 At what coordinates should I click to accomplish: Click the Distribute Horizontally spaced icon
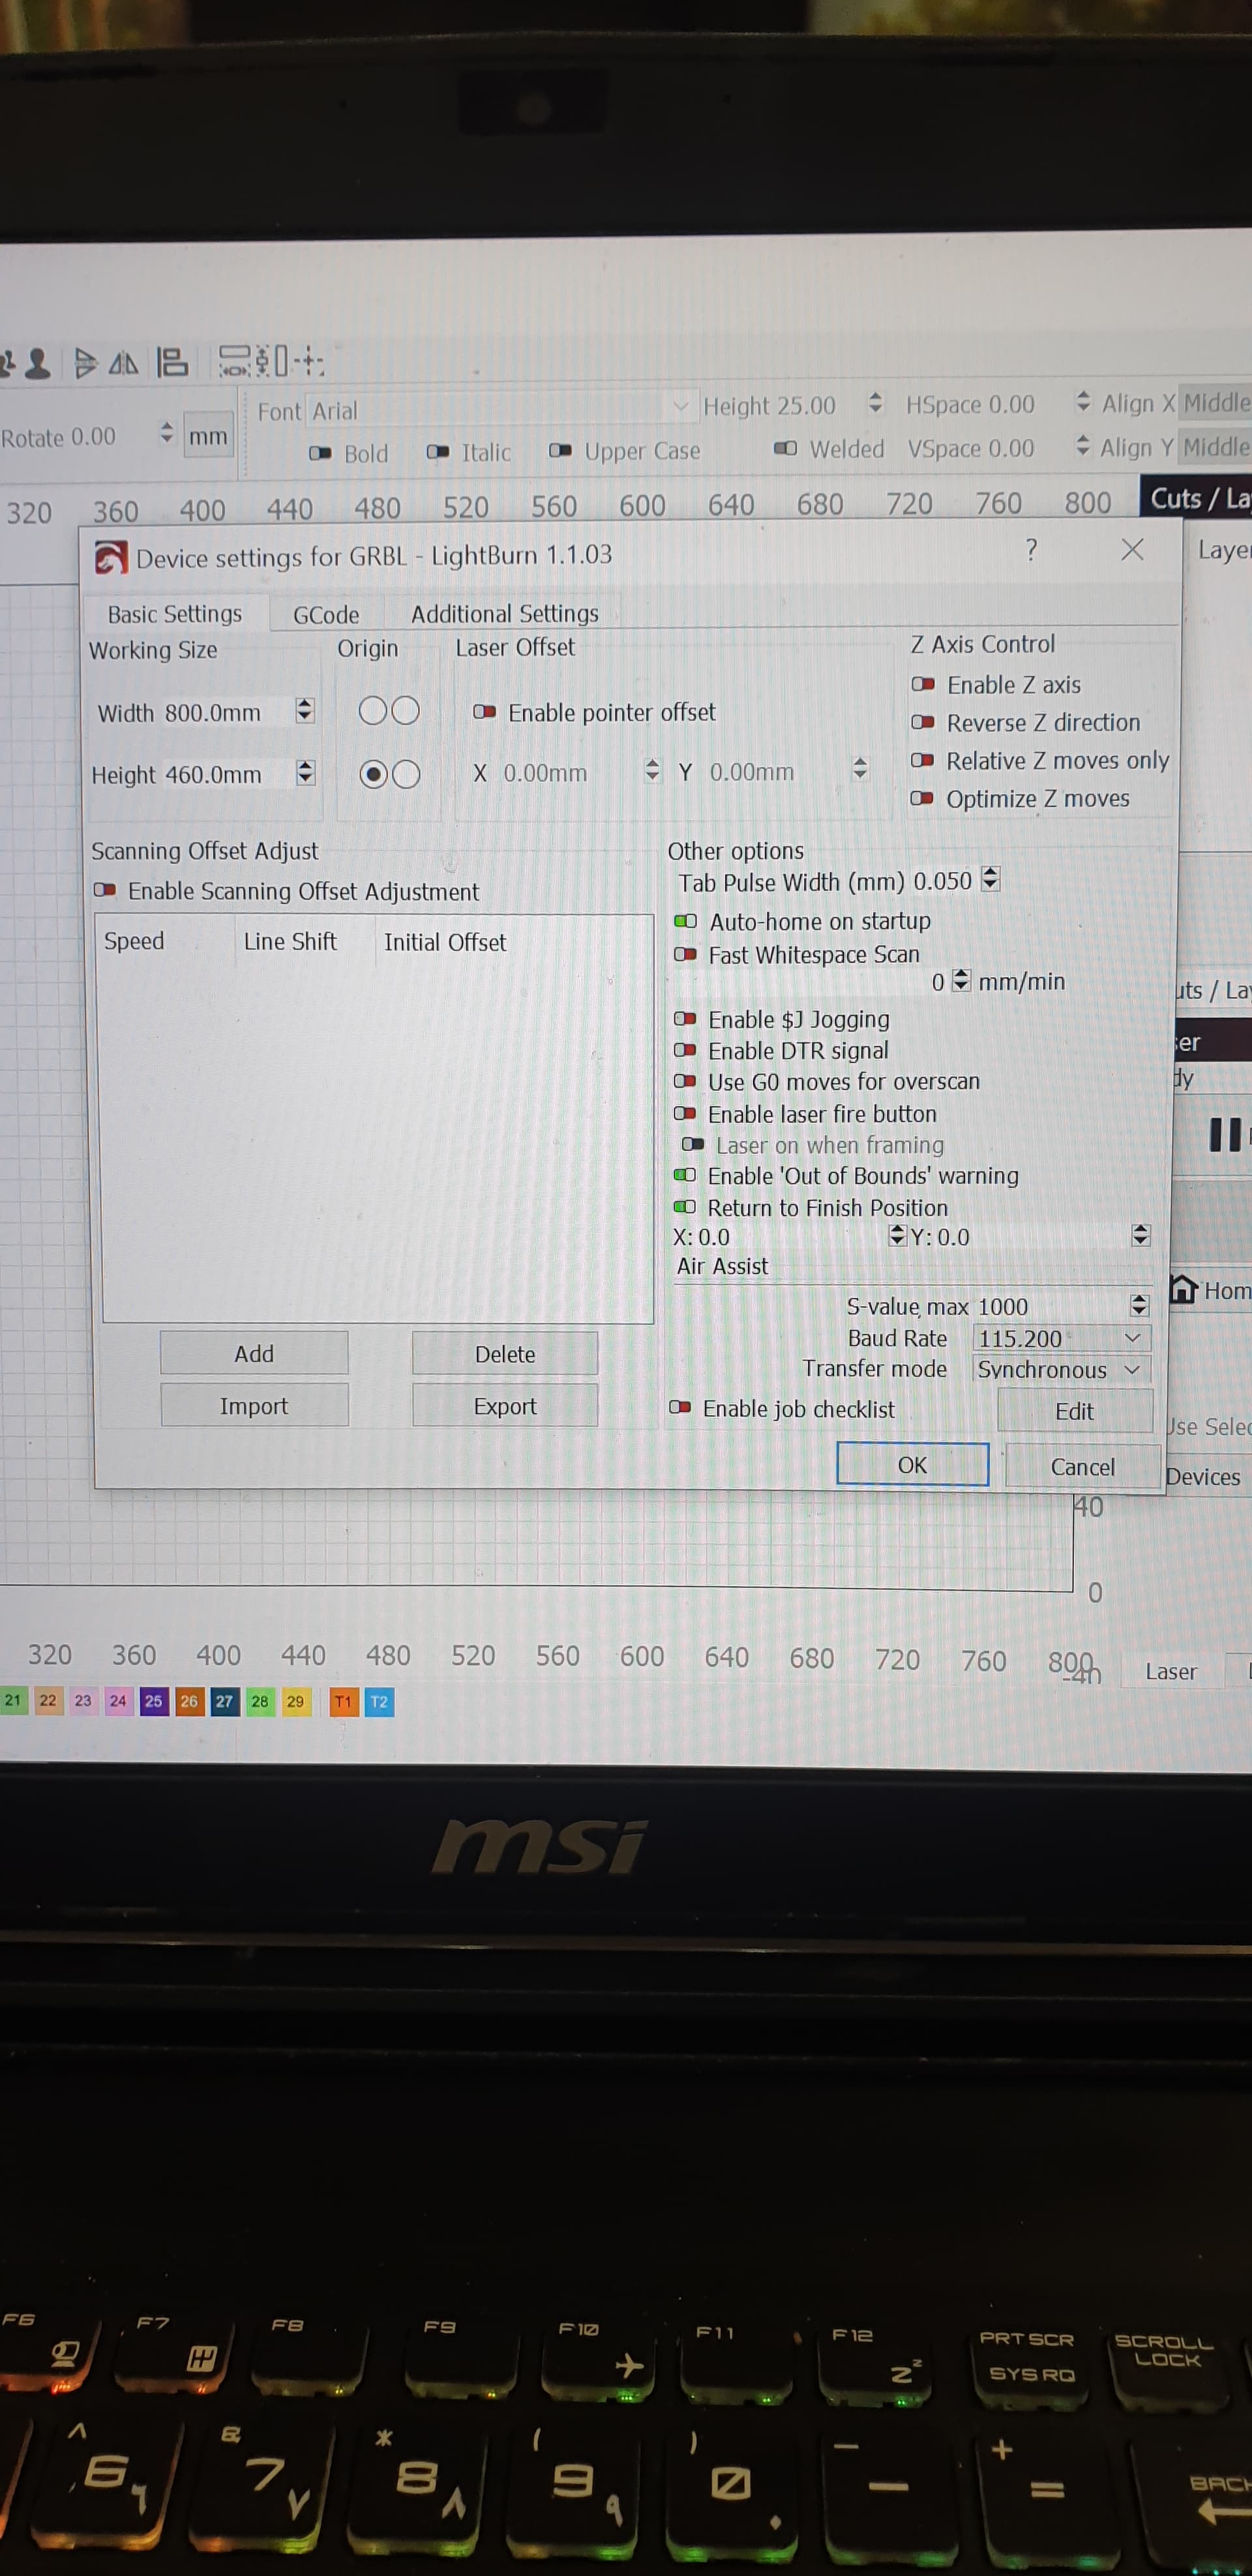click(236, 361)
